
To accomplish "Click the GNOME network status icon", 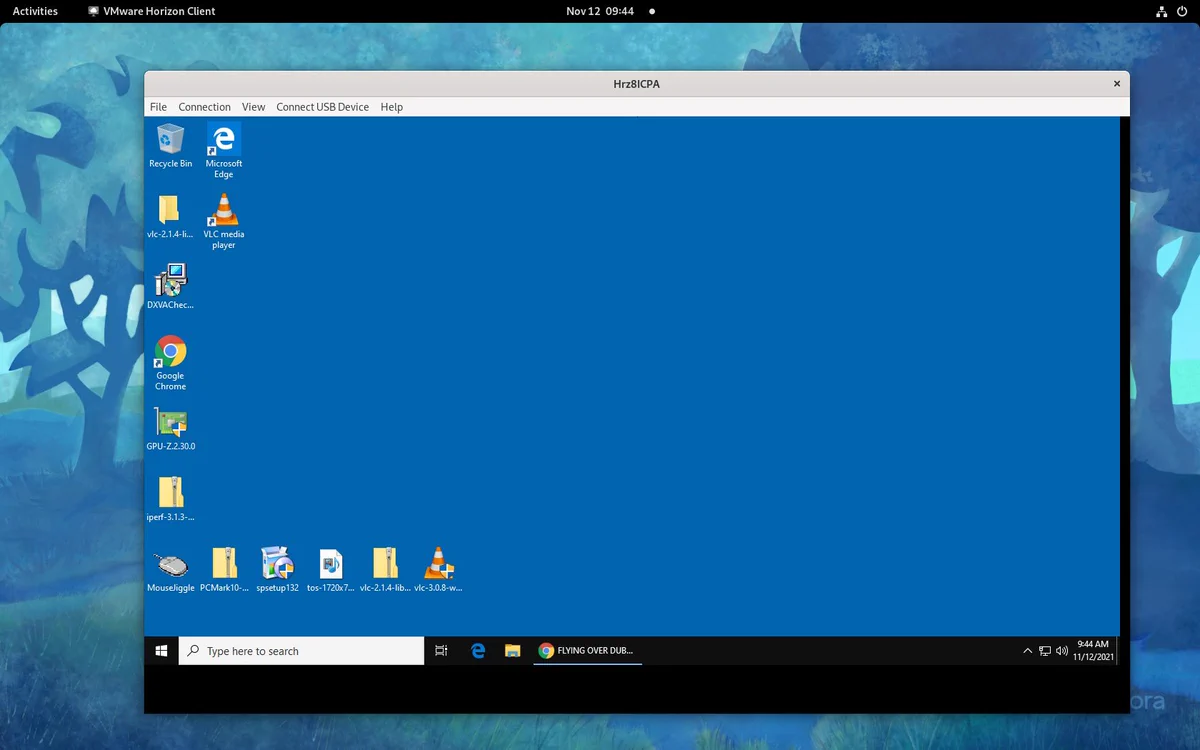I will click(x=1161, y=11).
